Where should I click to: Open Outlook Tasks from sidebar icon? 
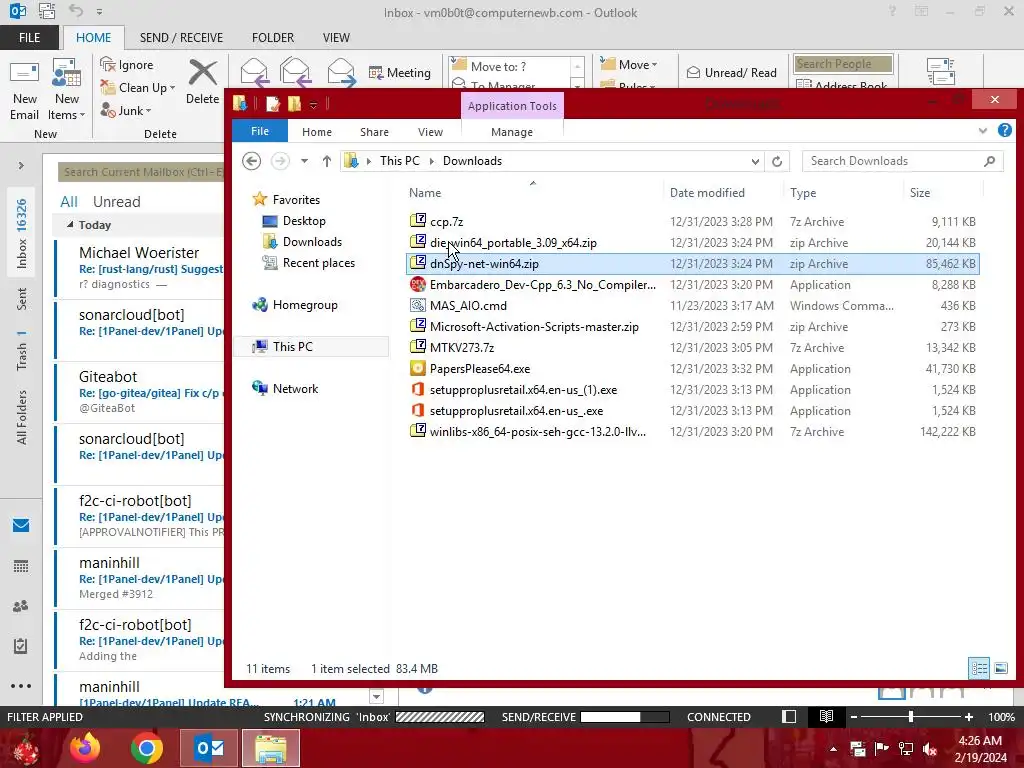[x=21, y=646]
